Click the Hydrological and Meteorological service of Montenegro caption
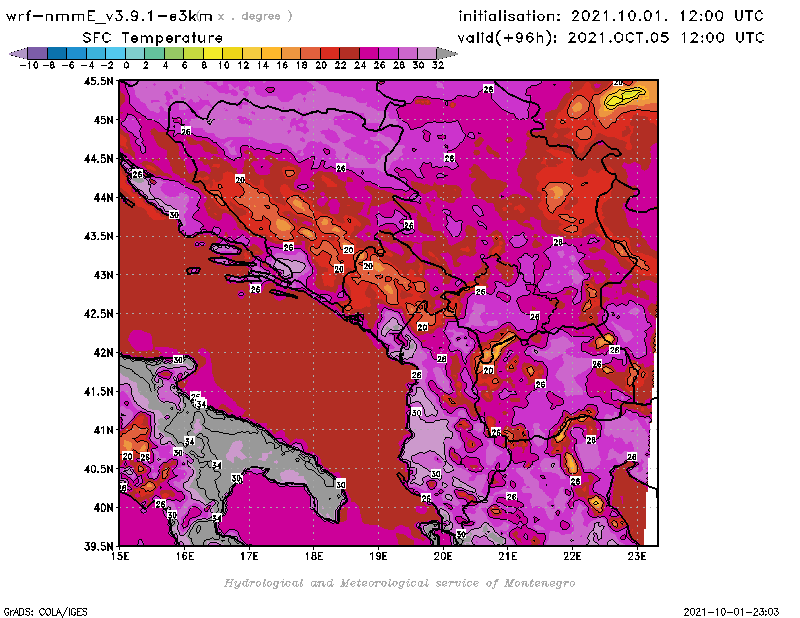The height and width of the screenshot is (618, 800). tap(399, 583)
